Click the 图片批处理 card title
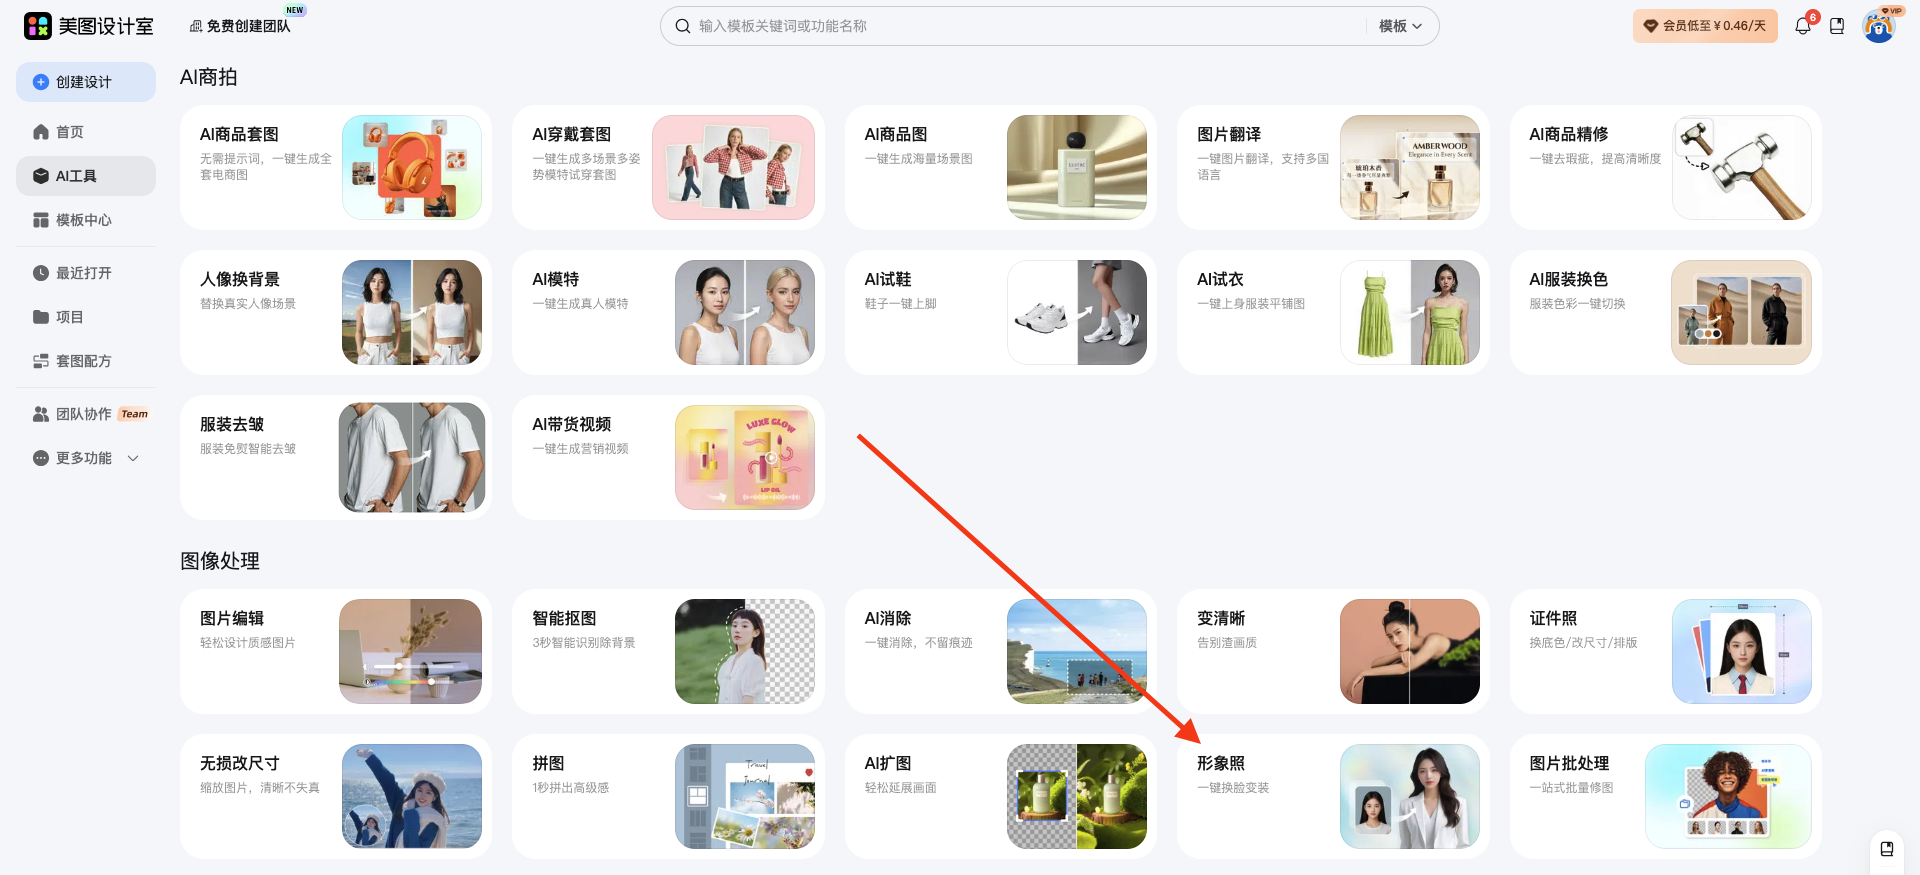Image resolution: width=1920 pixels, height=875 pixels. 1569,763
